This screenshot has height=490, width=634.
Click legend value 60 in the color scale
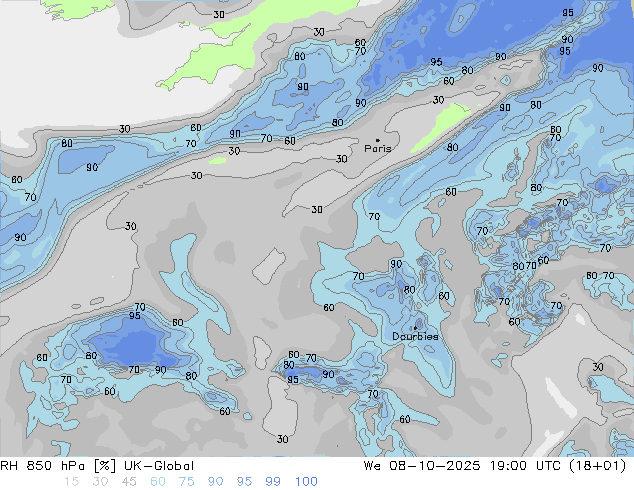coord(158,482)
